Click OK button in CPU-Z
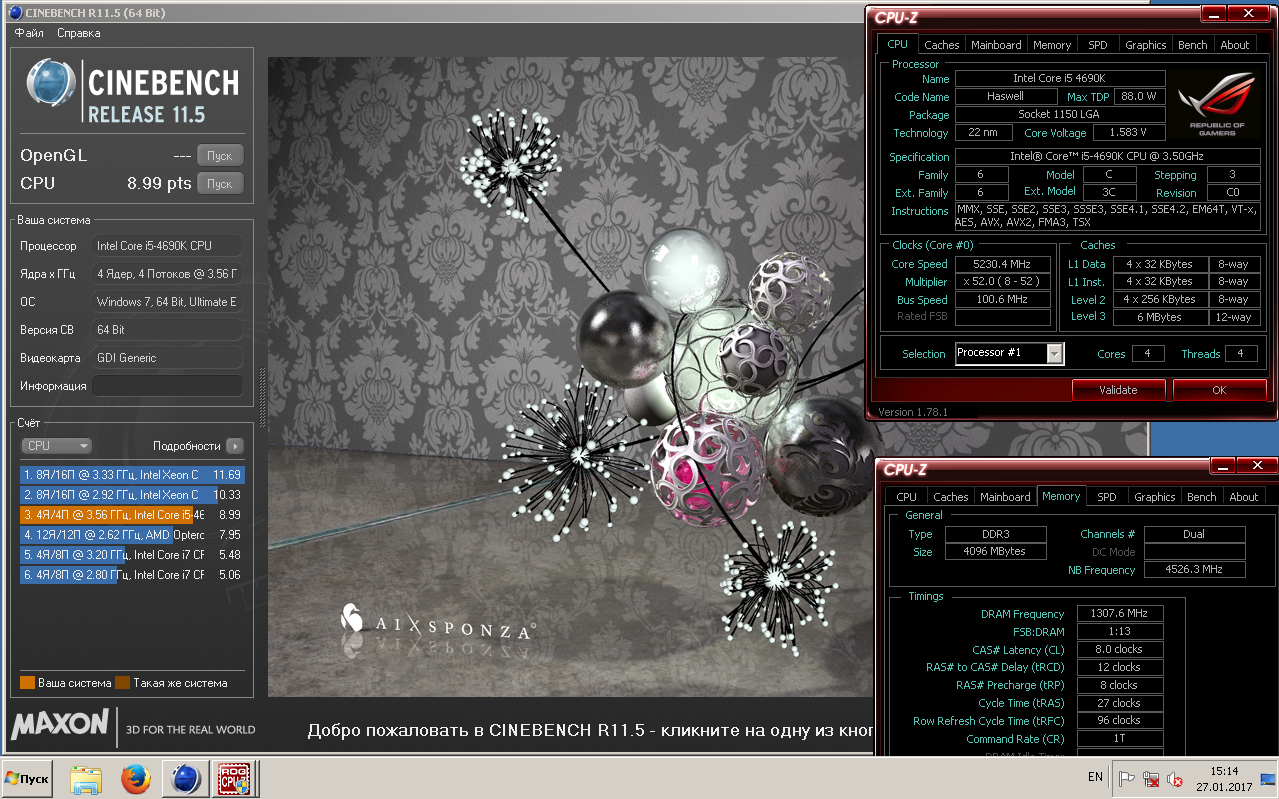The width and height of the screenshot is (1279, 799). coord(1219,390)
